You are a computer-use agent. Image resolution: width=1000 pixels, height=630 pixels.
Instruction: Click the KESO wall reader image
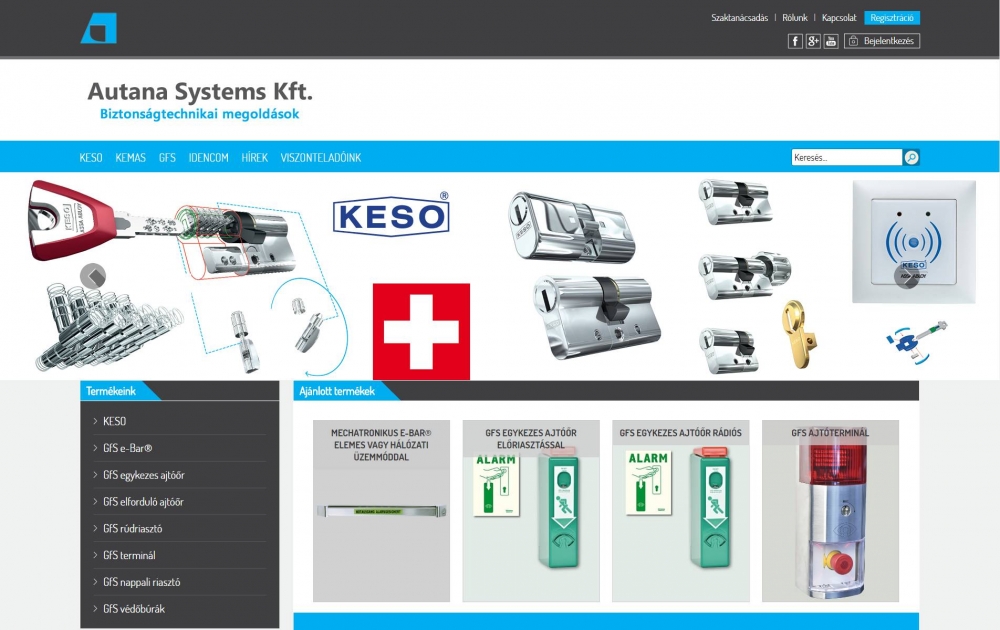(914, 242)
